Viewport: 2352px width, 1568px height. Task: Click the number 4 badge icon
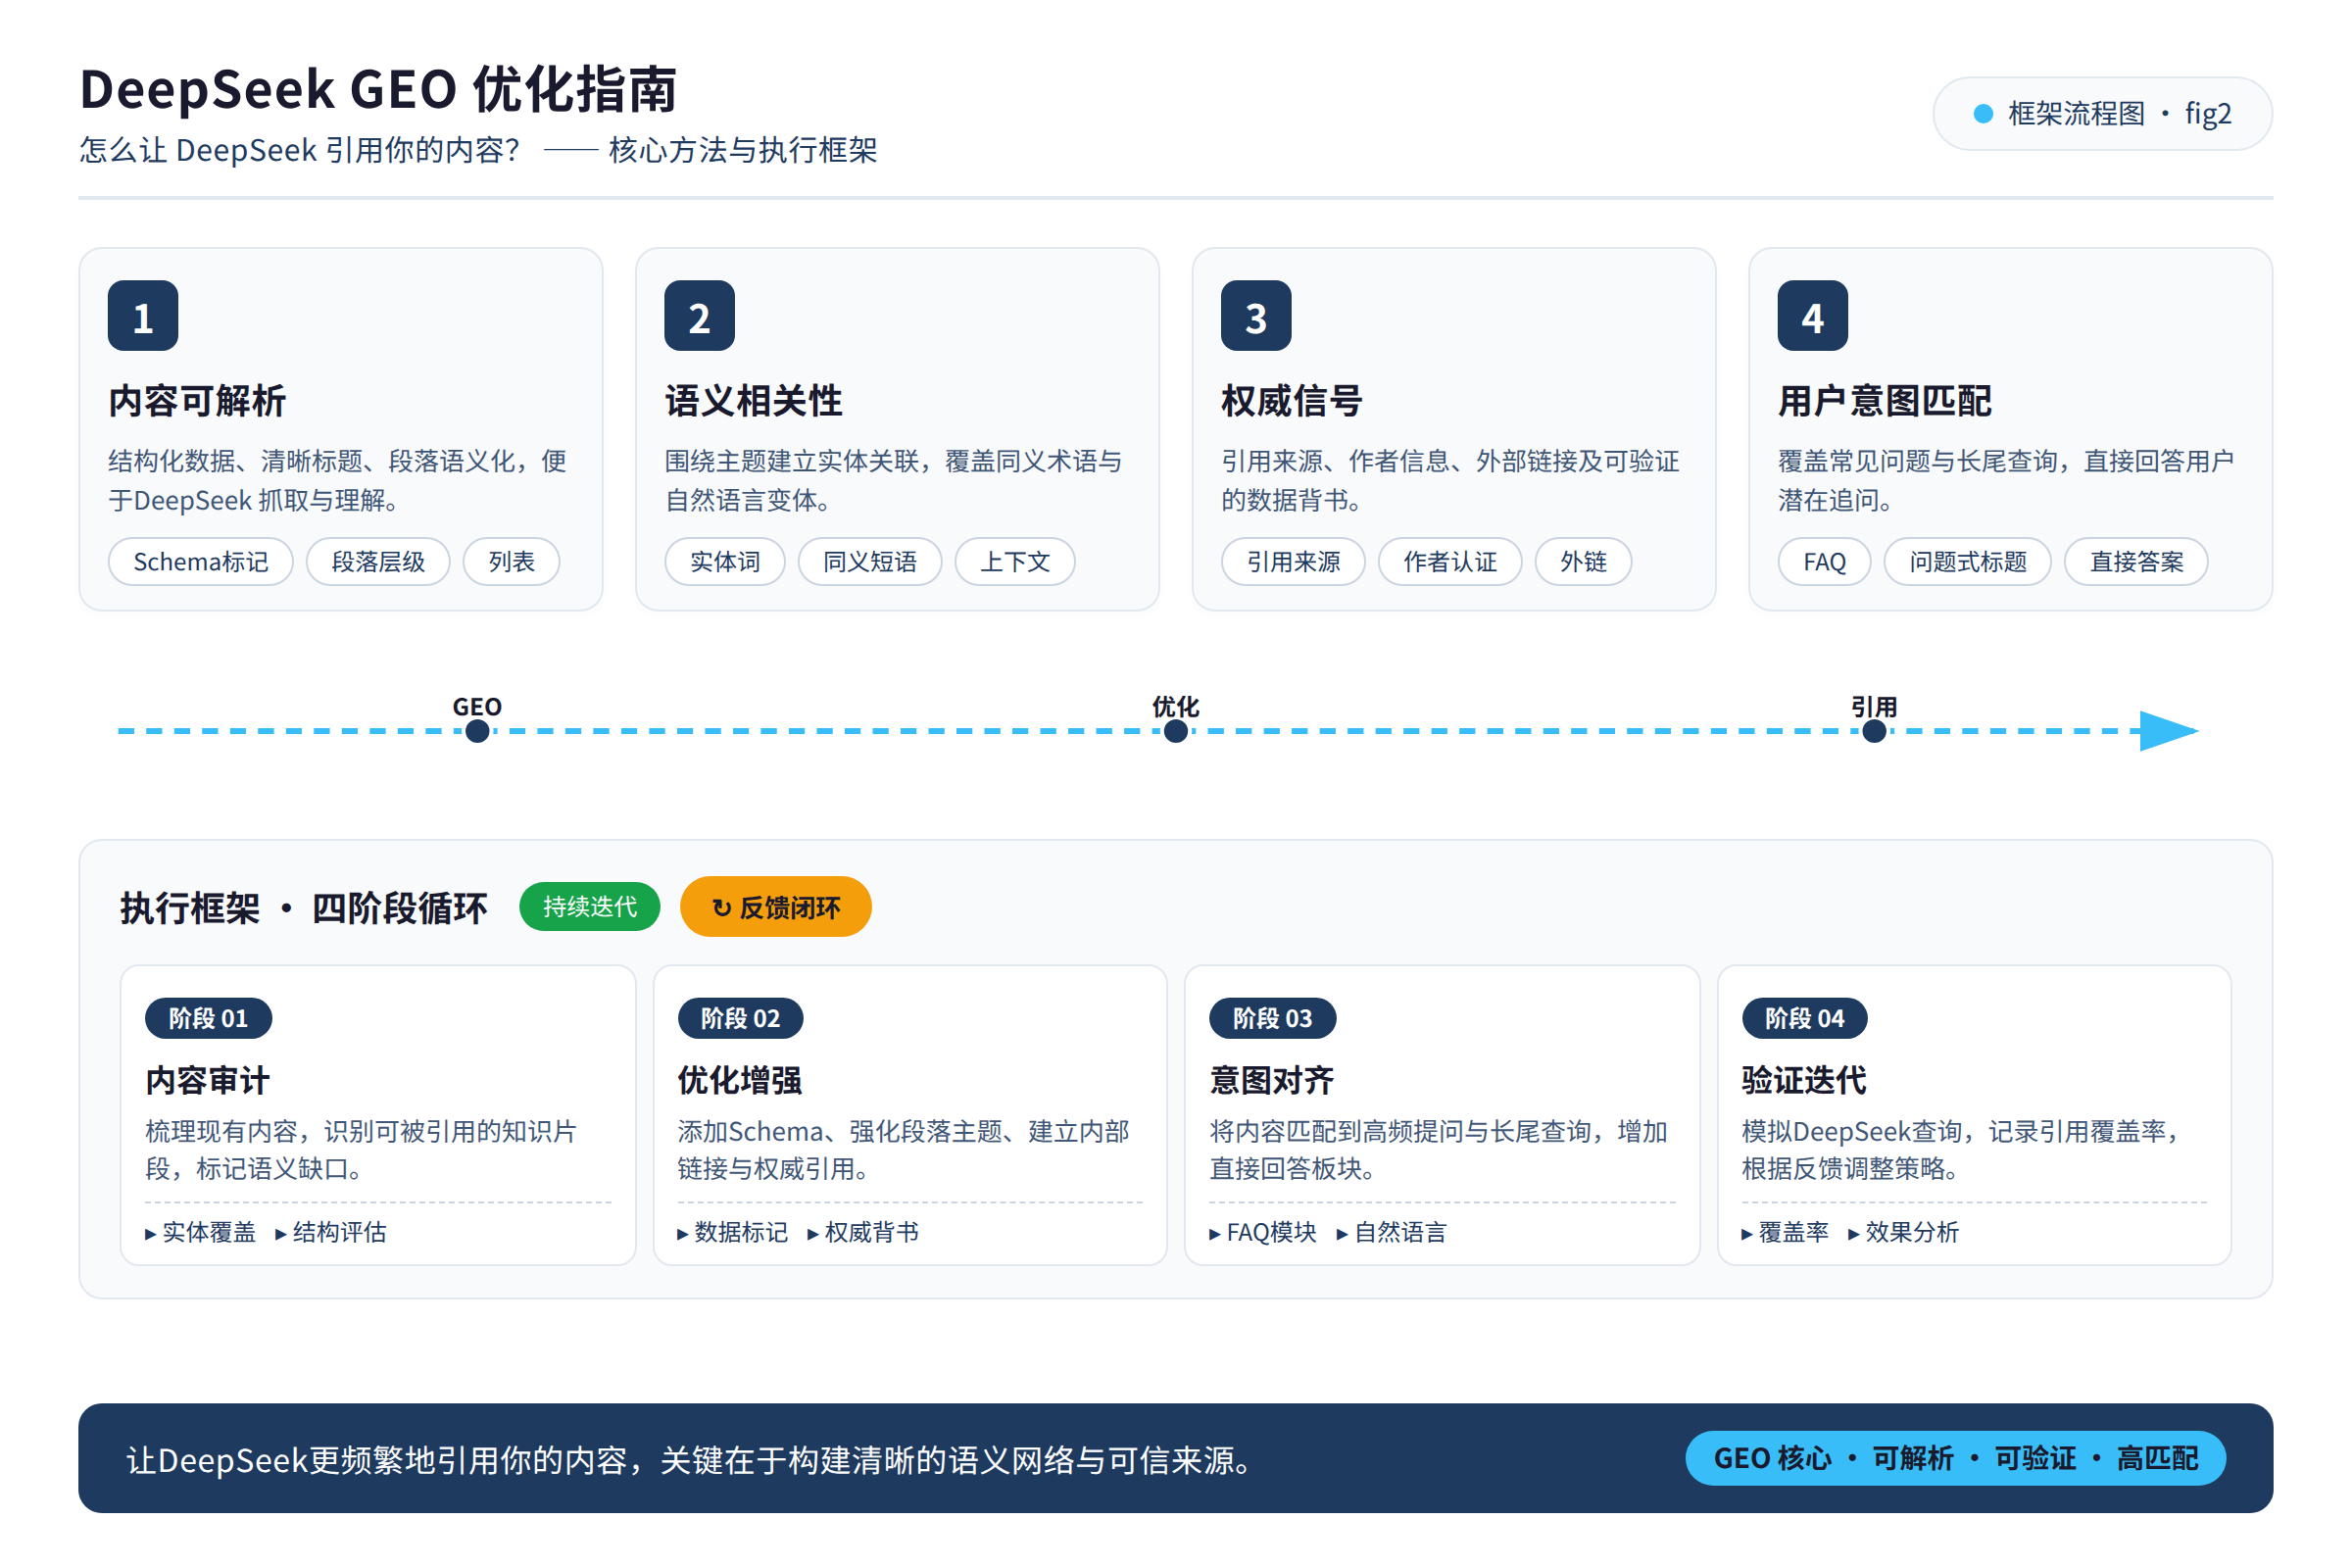pos(1812,316)
